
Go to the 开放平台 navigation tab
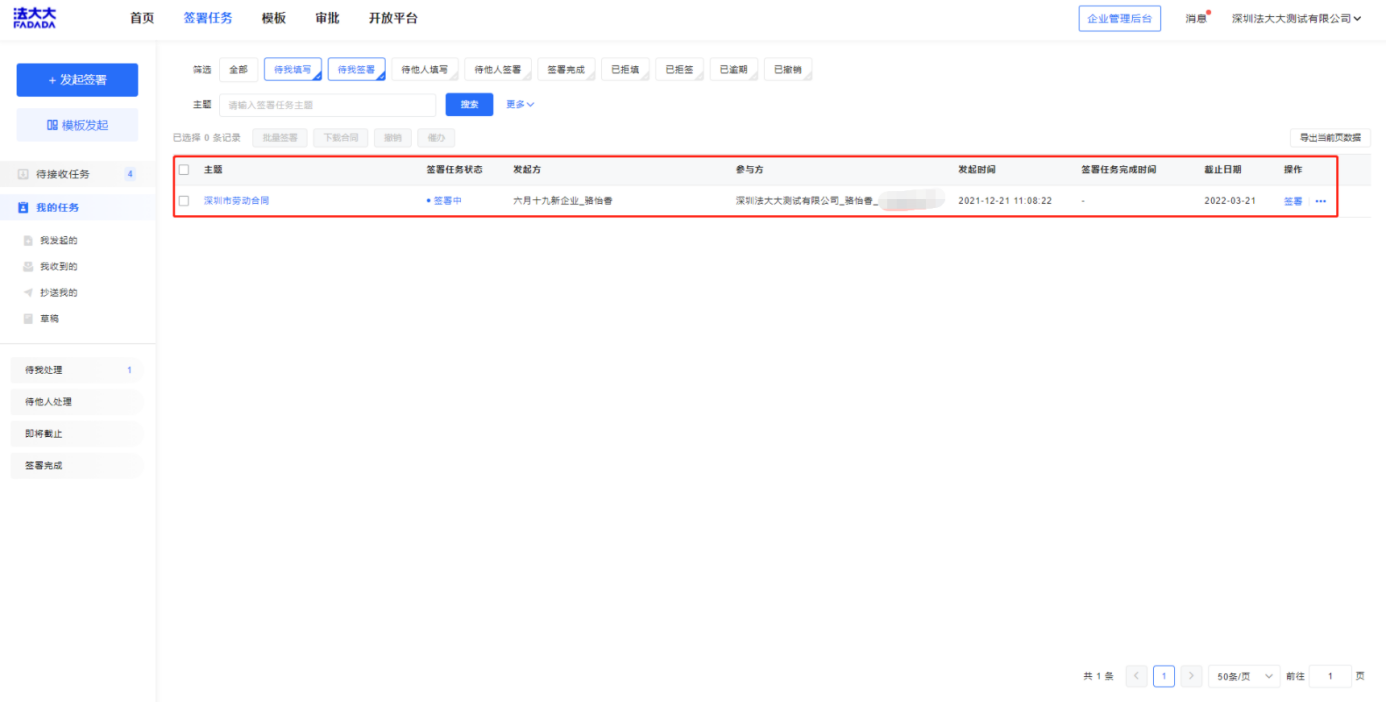[x=393, y=19]
